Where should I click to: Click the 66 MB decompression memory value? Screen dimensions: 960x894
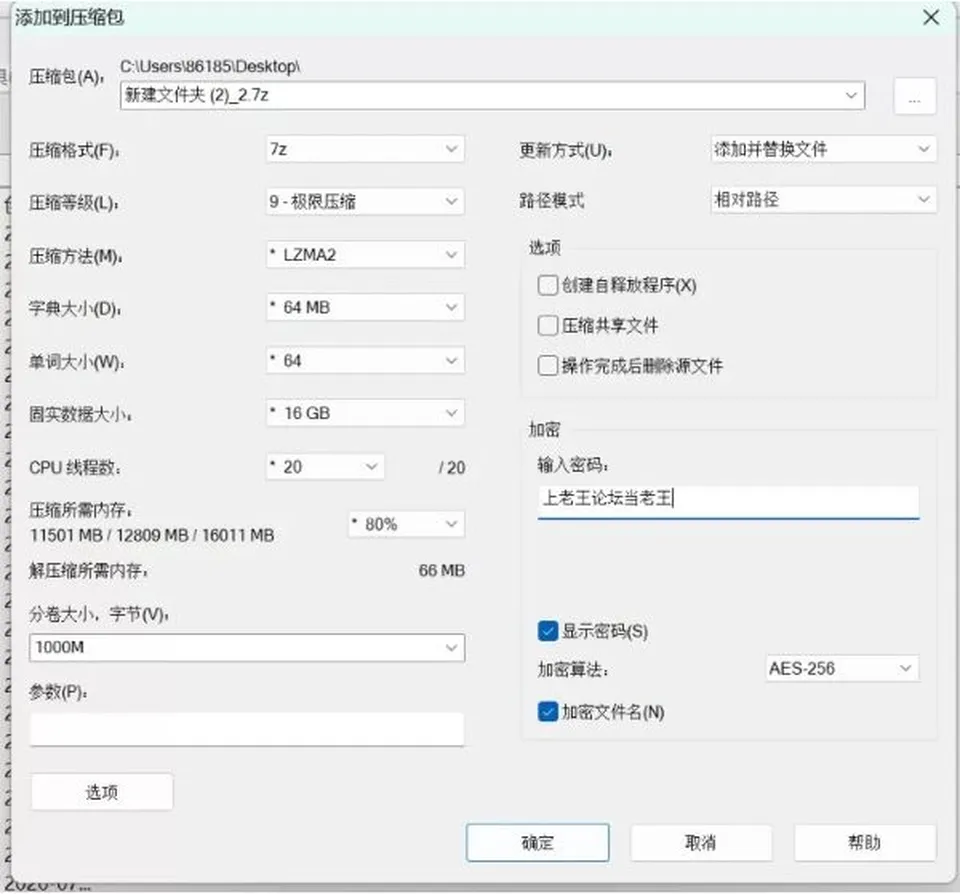442,571
